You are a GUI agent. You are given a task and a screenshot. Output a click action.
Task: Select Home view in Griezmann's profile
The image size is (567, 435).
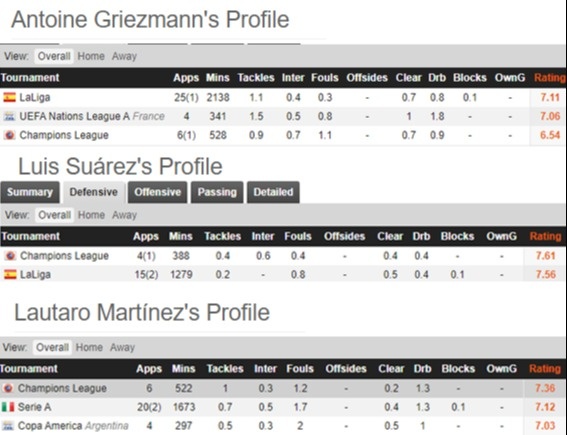point(91,56)
